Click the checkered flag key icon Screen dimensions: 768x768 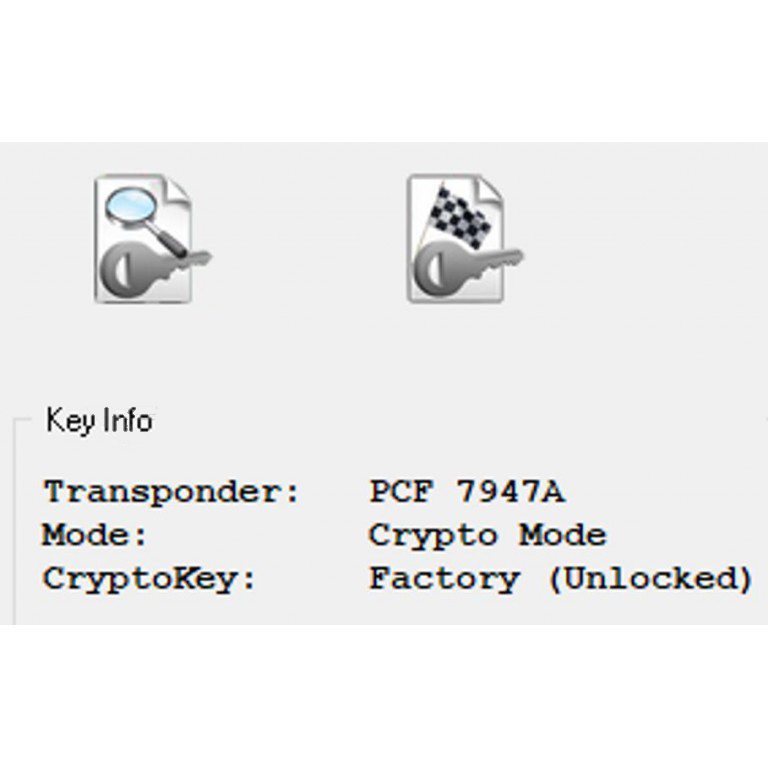[460, 238]
